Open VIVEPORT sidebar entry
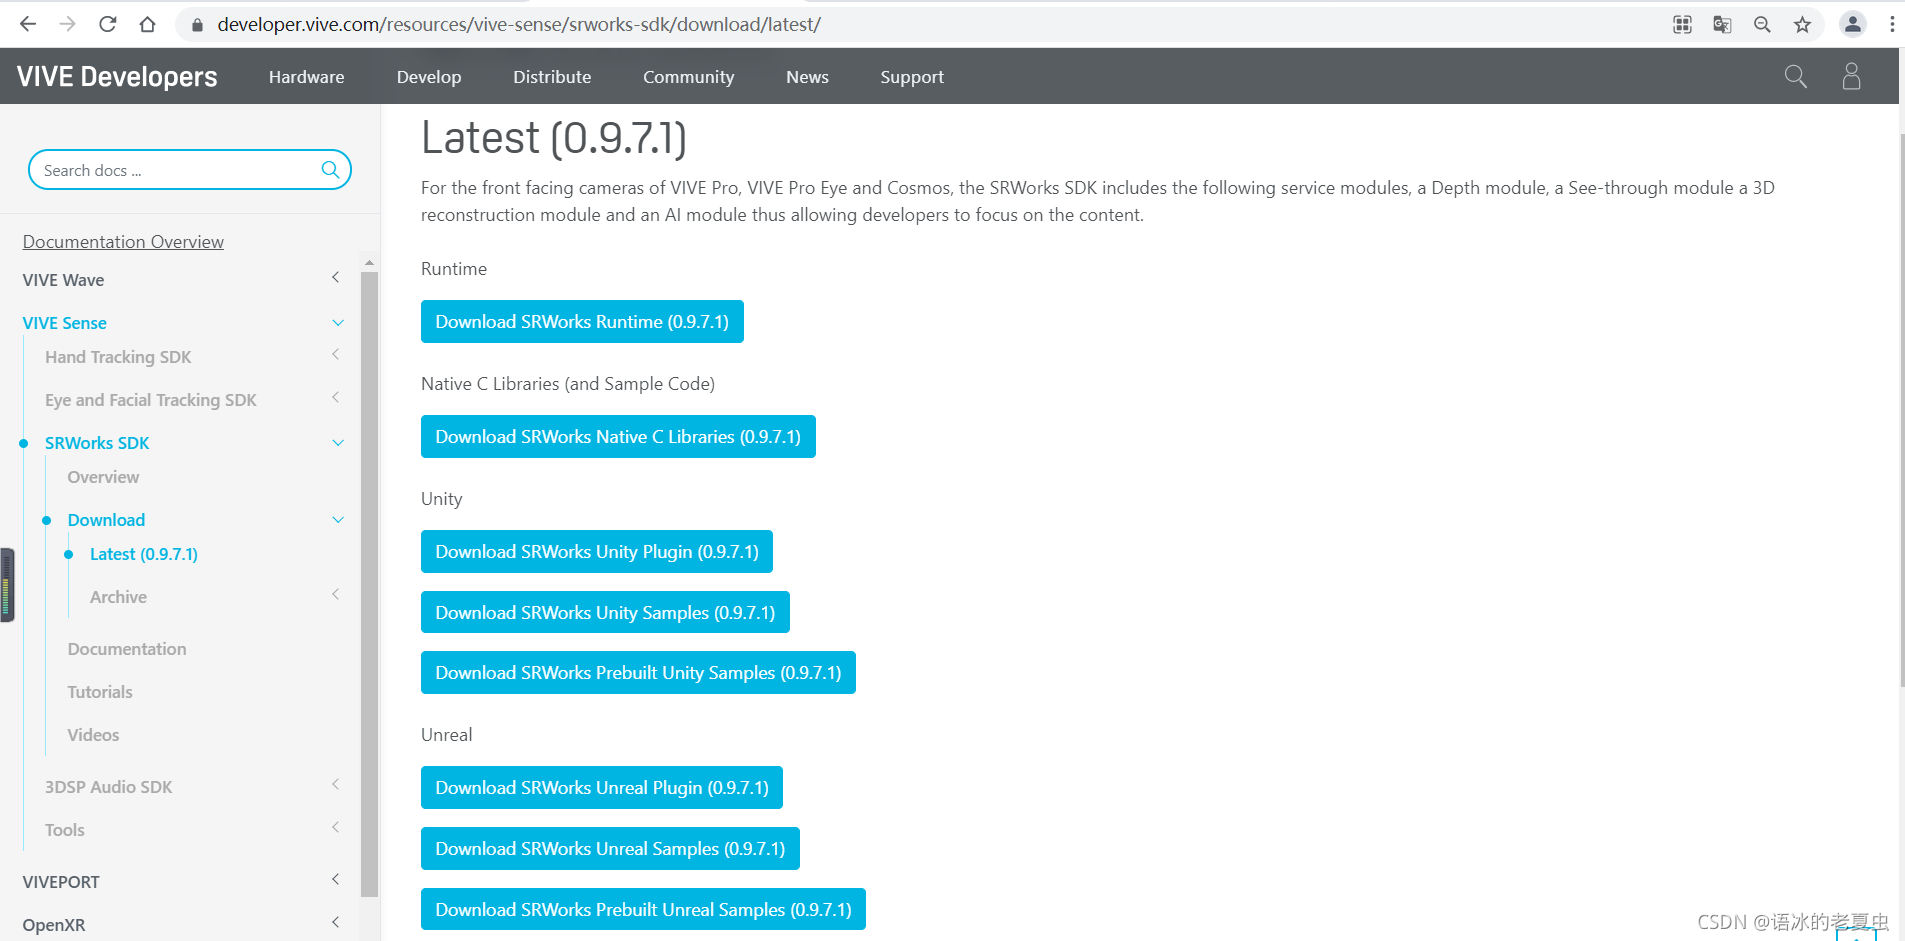Viewport: 1905px width, 941px height. tap(61, 882)
